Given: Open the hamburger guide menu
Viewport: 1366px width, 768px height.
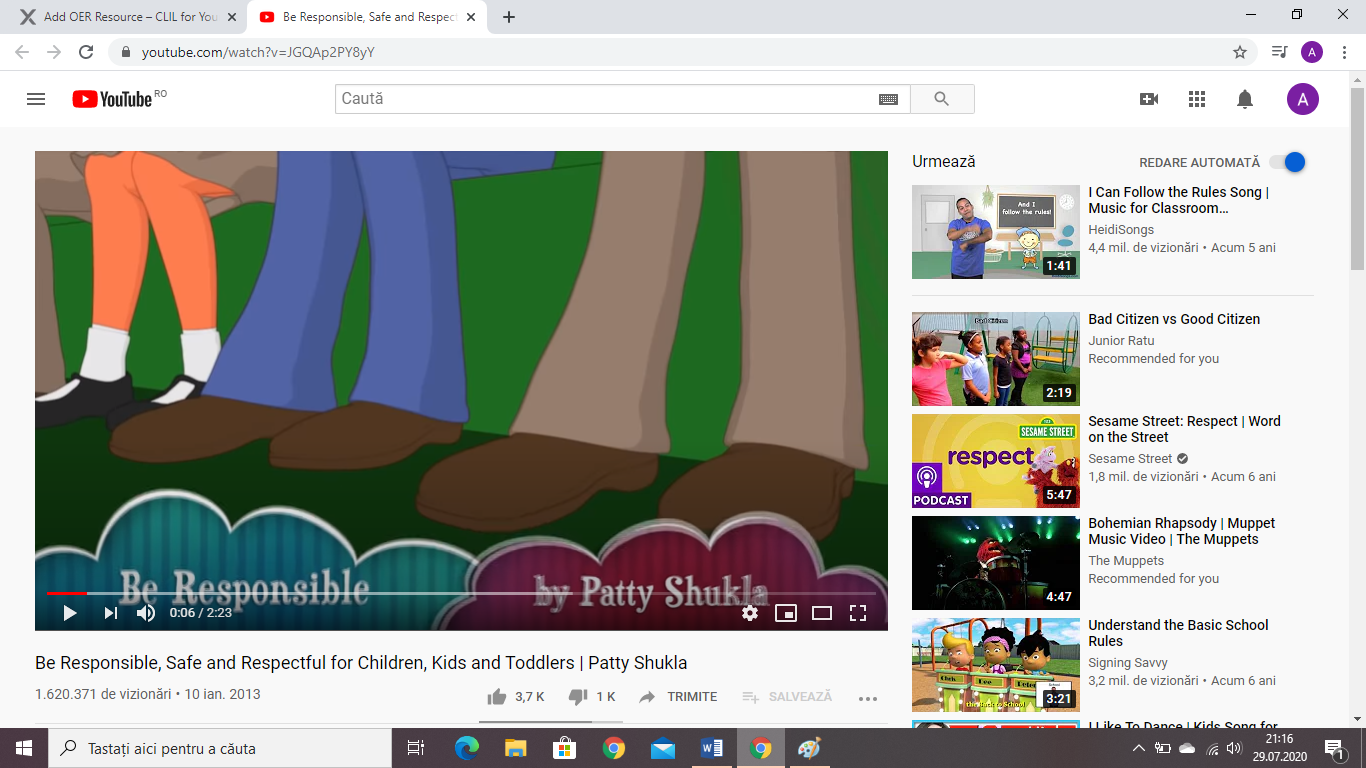Looking at the screenshot, I should (x=36, y=99).
